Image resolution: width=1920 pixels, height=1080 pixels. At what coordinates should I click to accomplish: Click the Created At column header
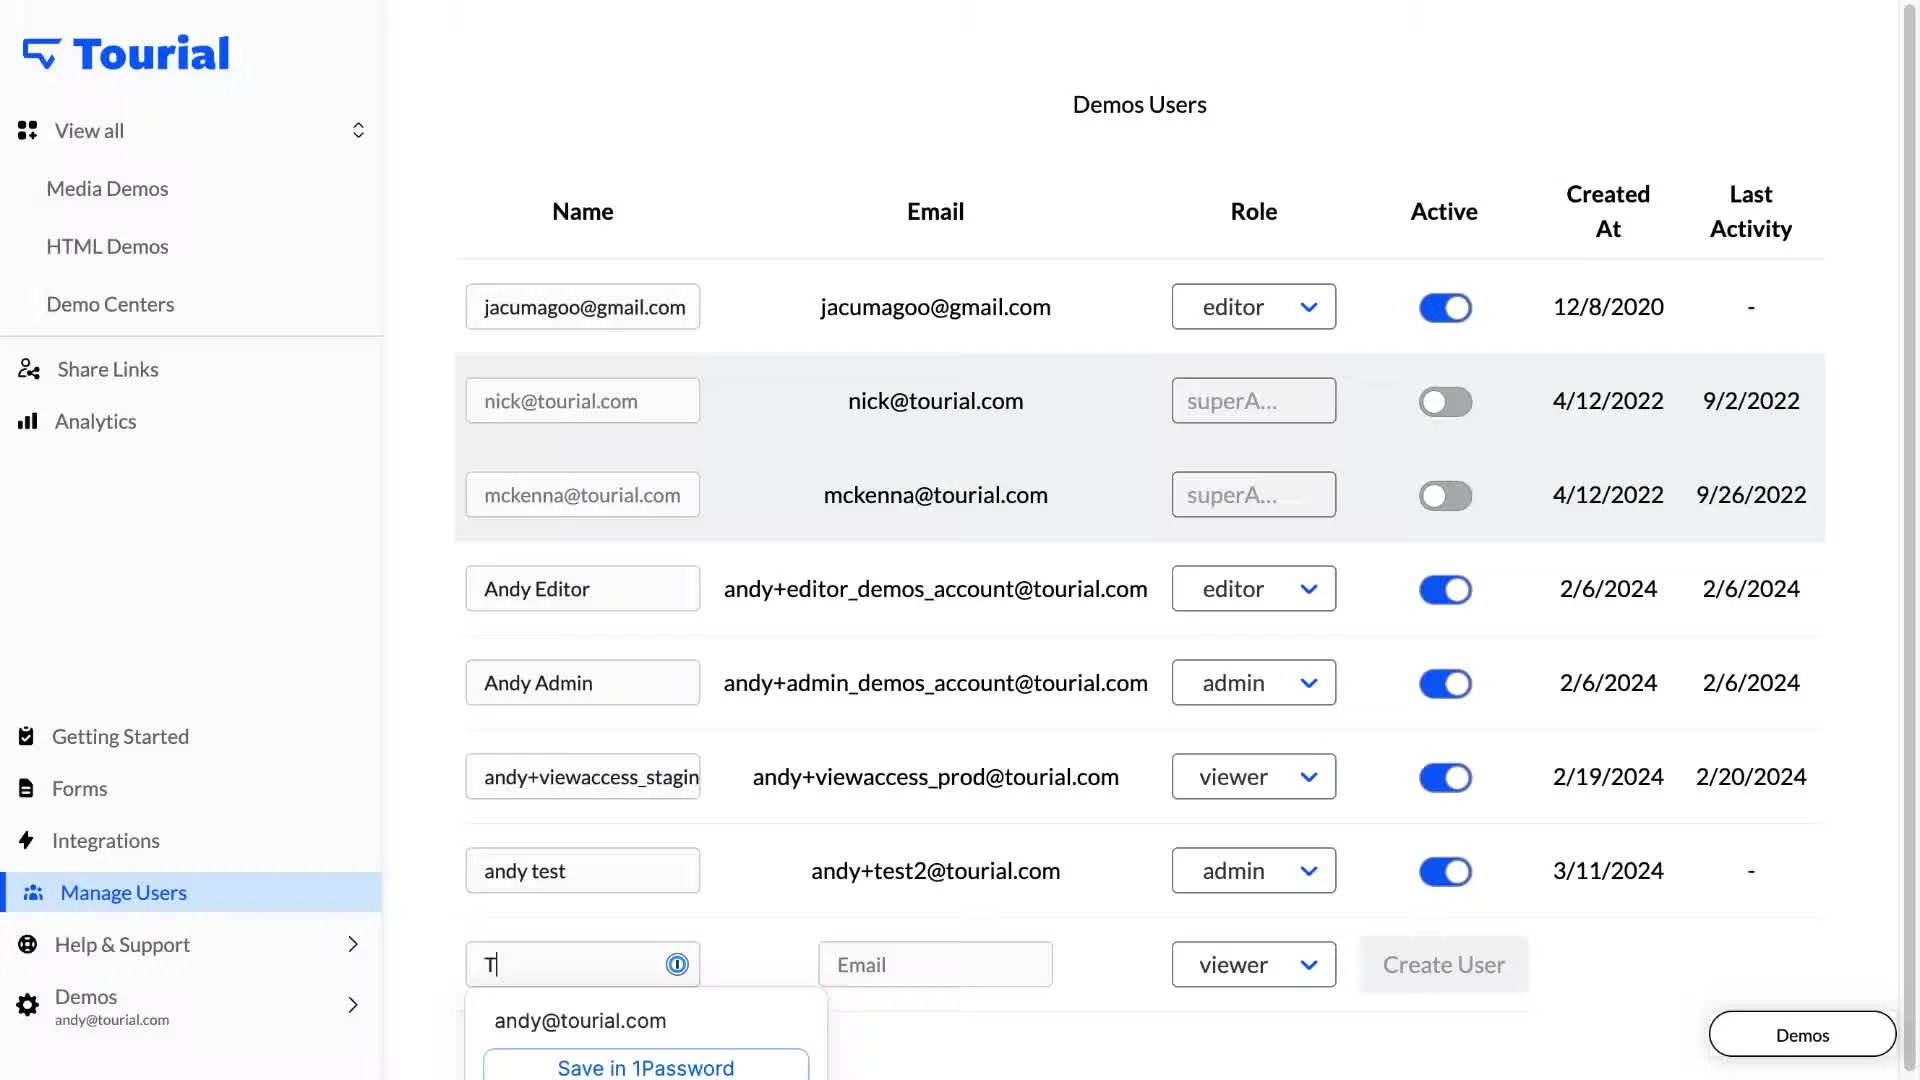[x=1608, y=211]
